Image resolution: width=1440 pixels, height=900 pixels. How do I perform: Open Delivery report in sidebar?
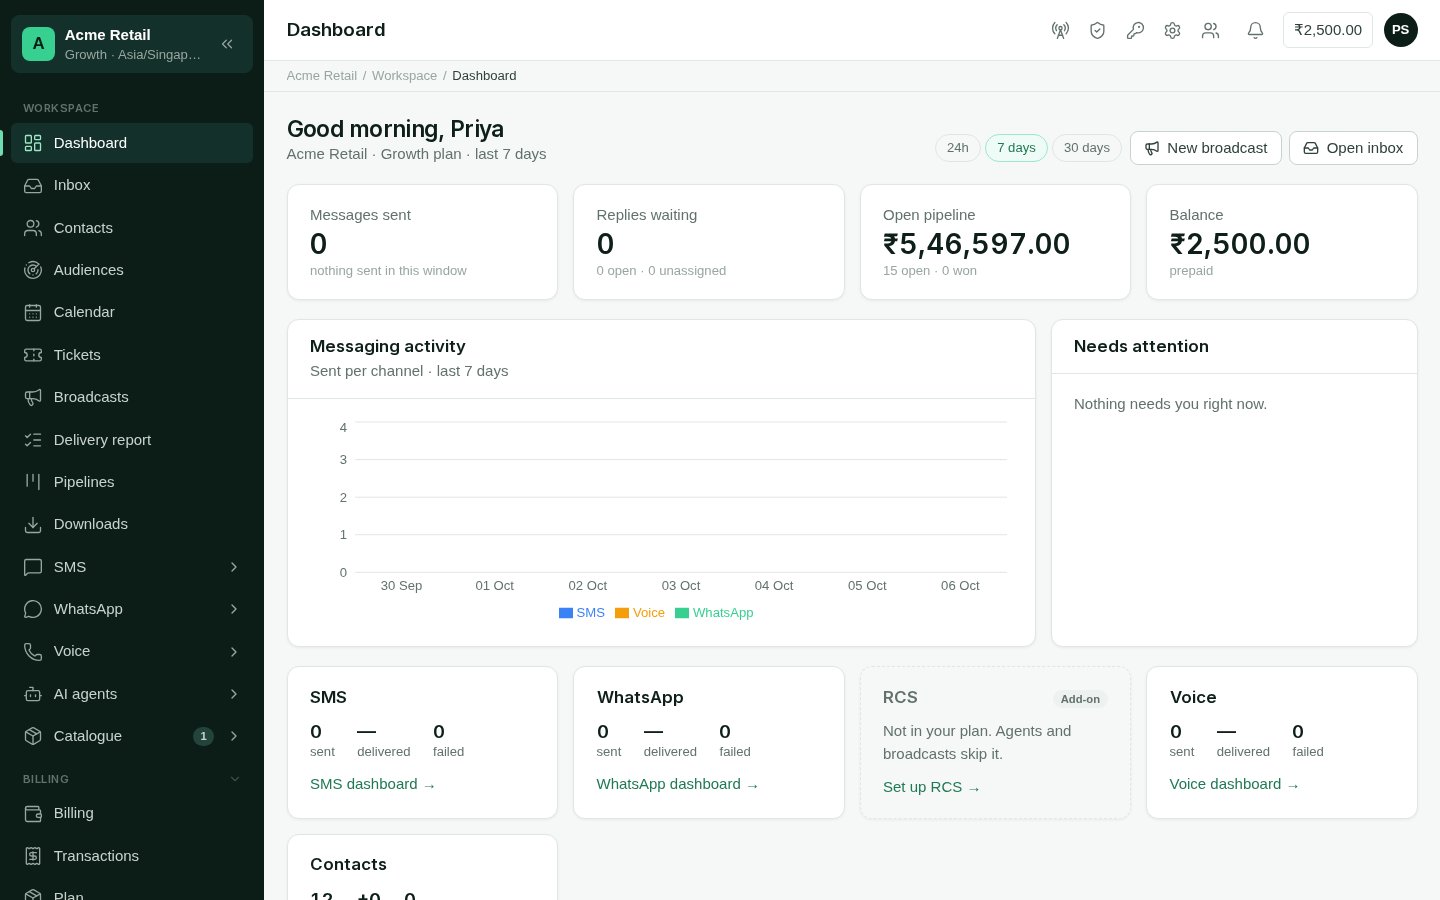coord(132,440)
